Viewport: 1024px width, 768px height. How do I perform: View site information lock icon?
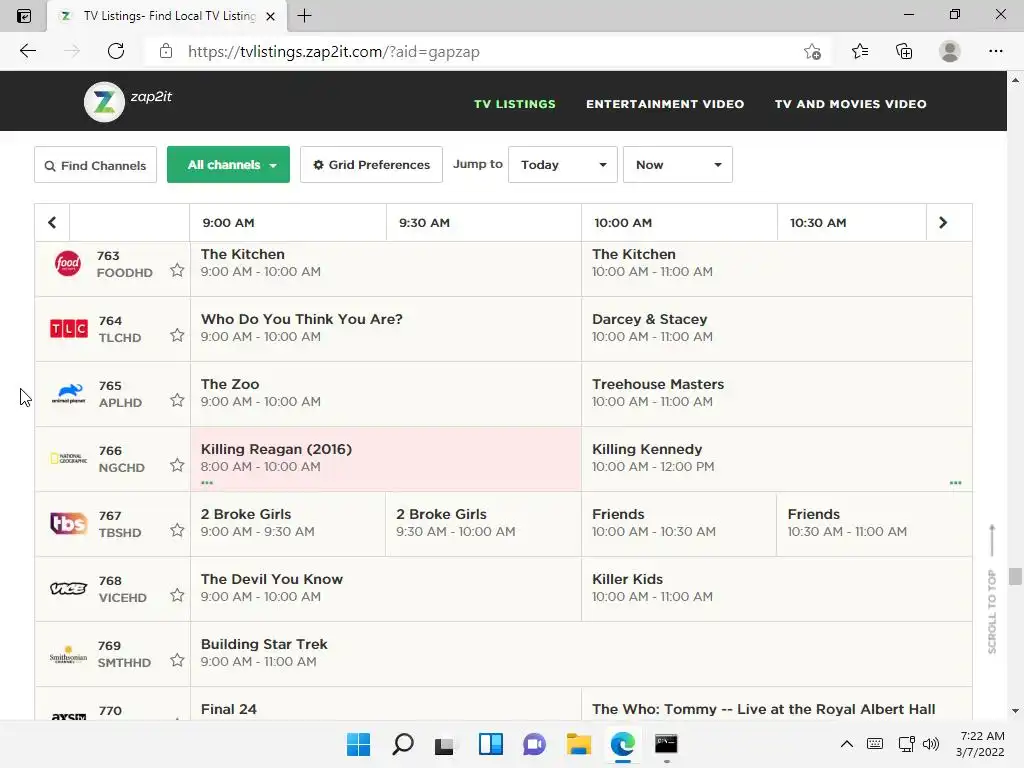[166, 51]
